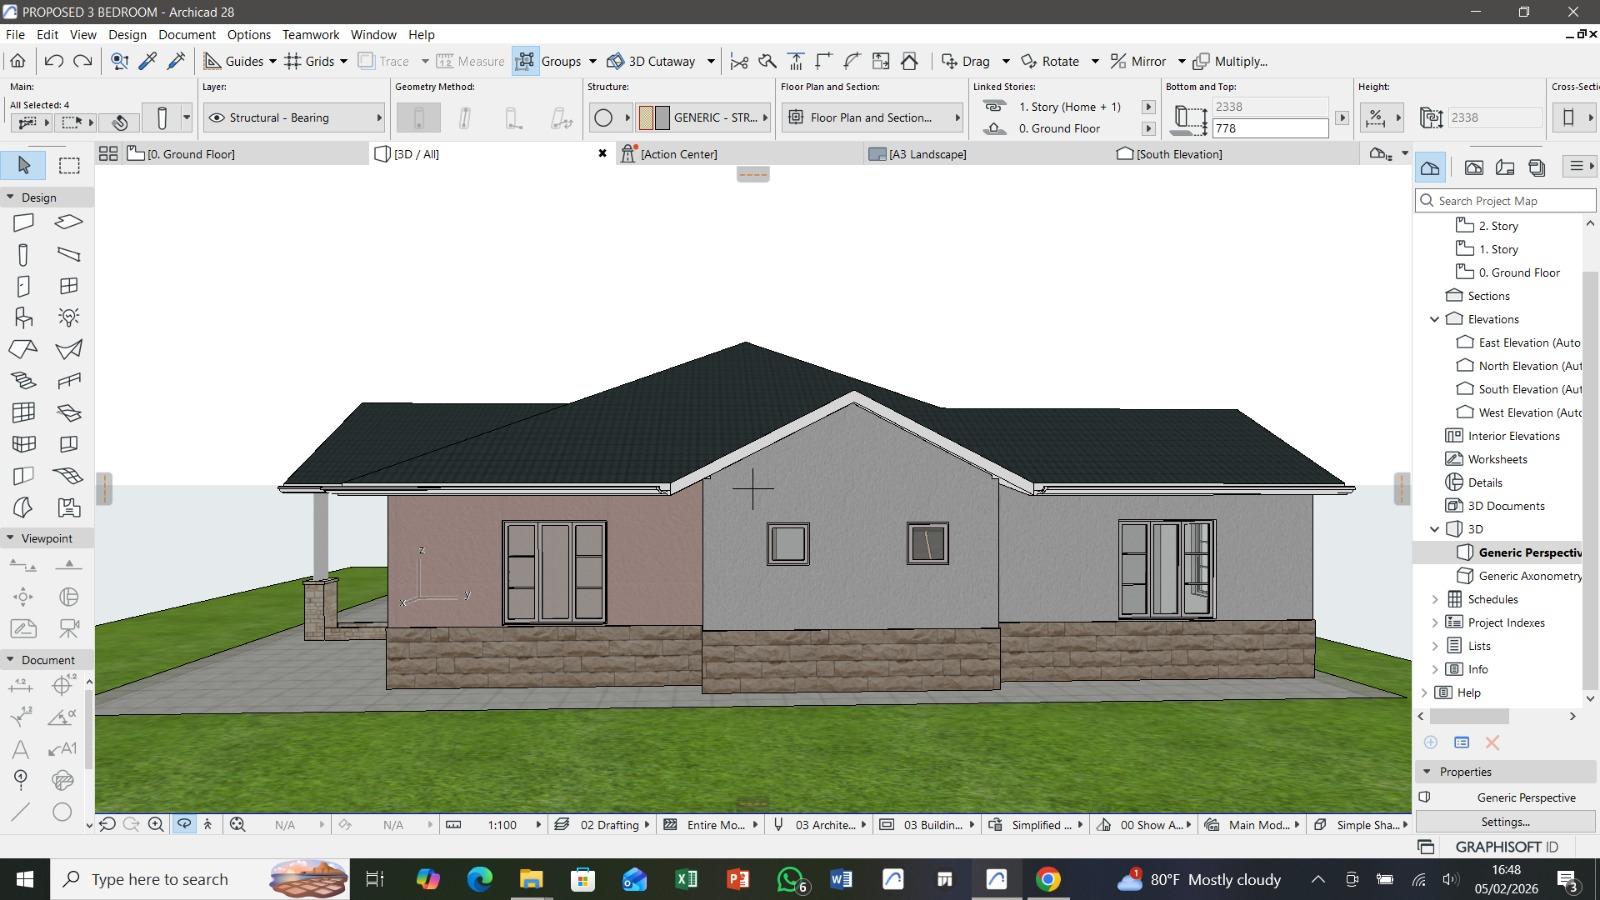
Task: Open Generic Axonometry view
Action: point(1529,576)
